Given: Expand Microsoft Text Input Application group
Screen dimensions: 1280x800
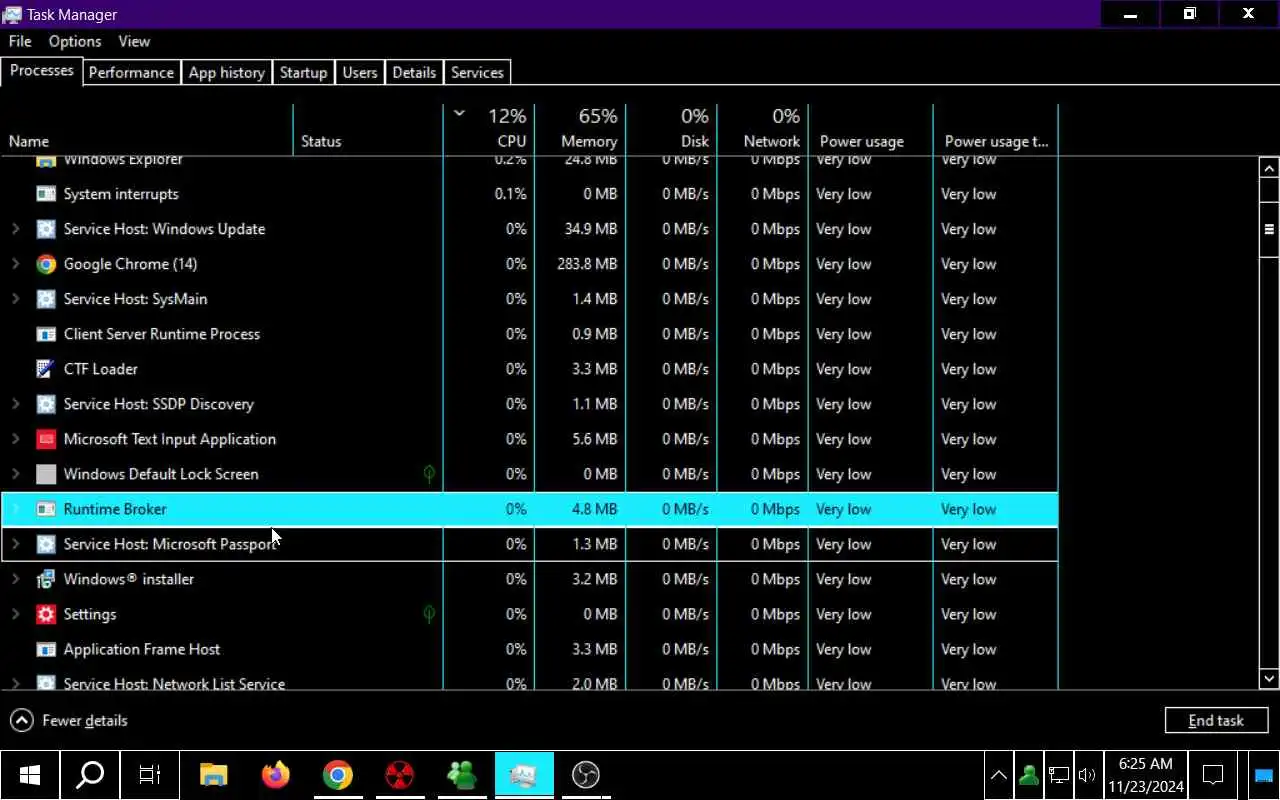Looking at the screenshot, I should click(x=15, y=439).
